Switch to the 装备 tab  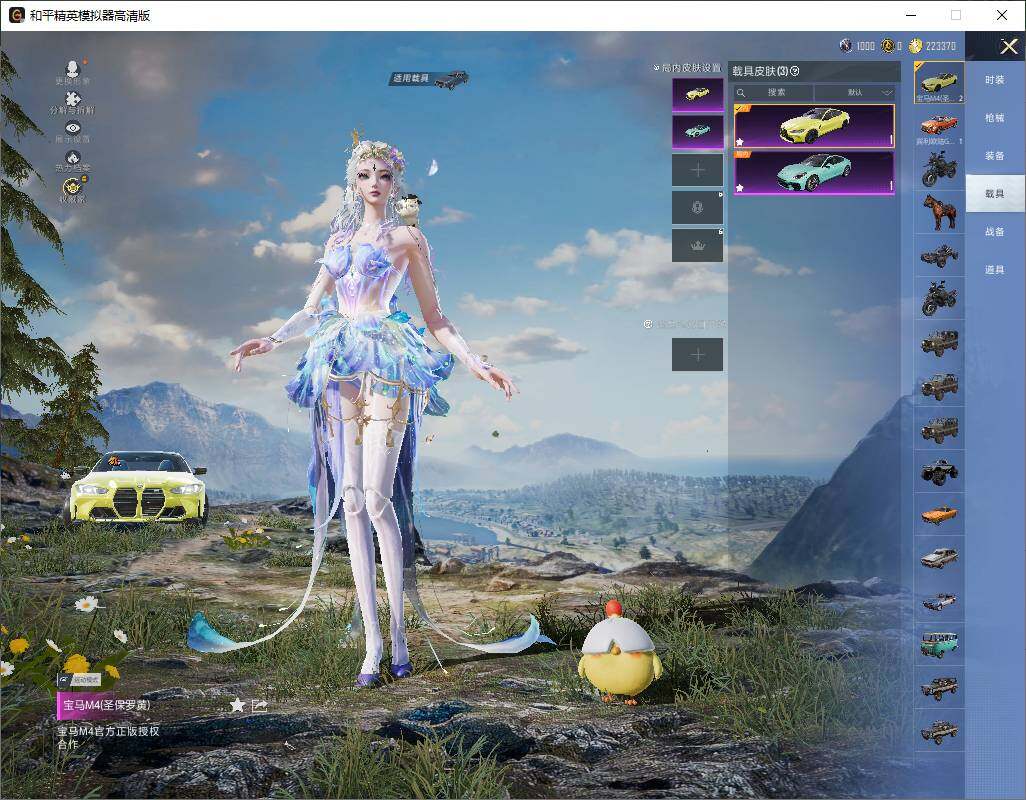995,156
